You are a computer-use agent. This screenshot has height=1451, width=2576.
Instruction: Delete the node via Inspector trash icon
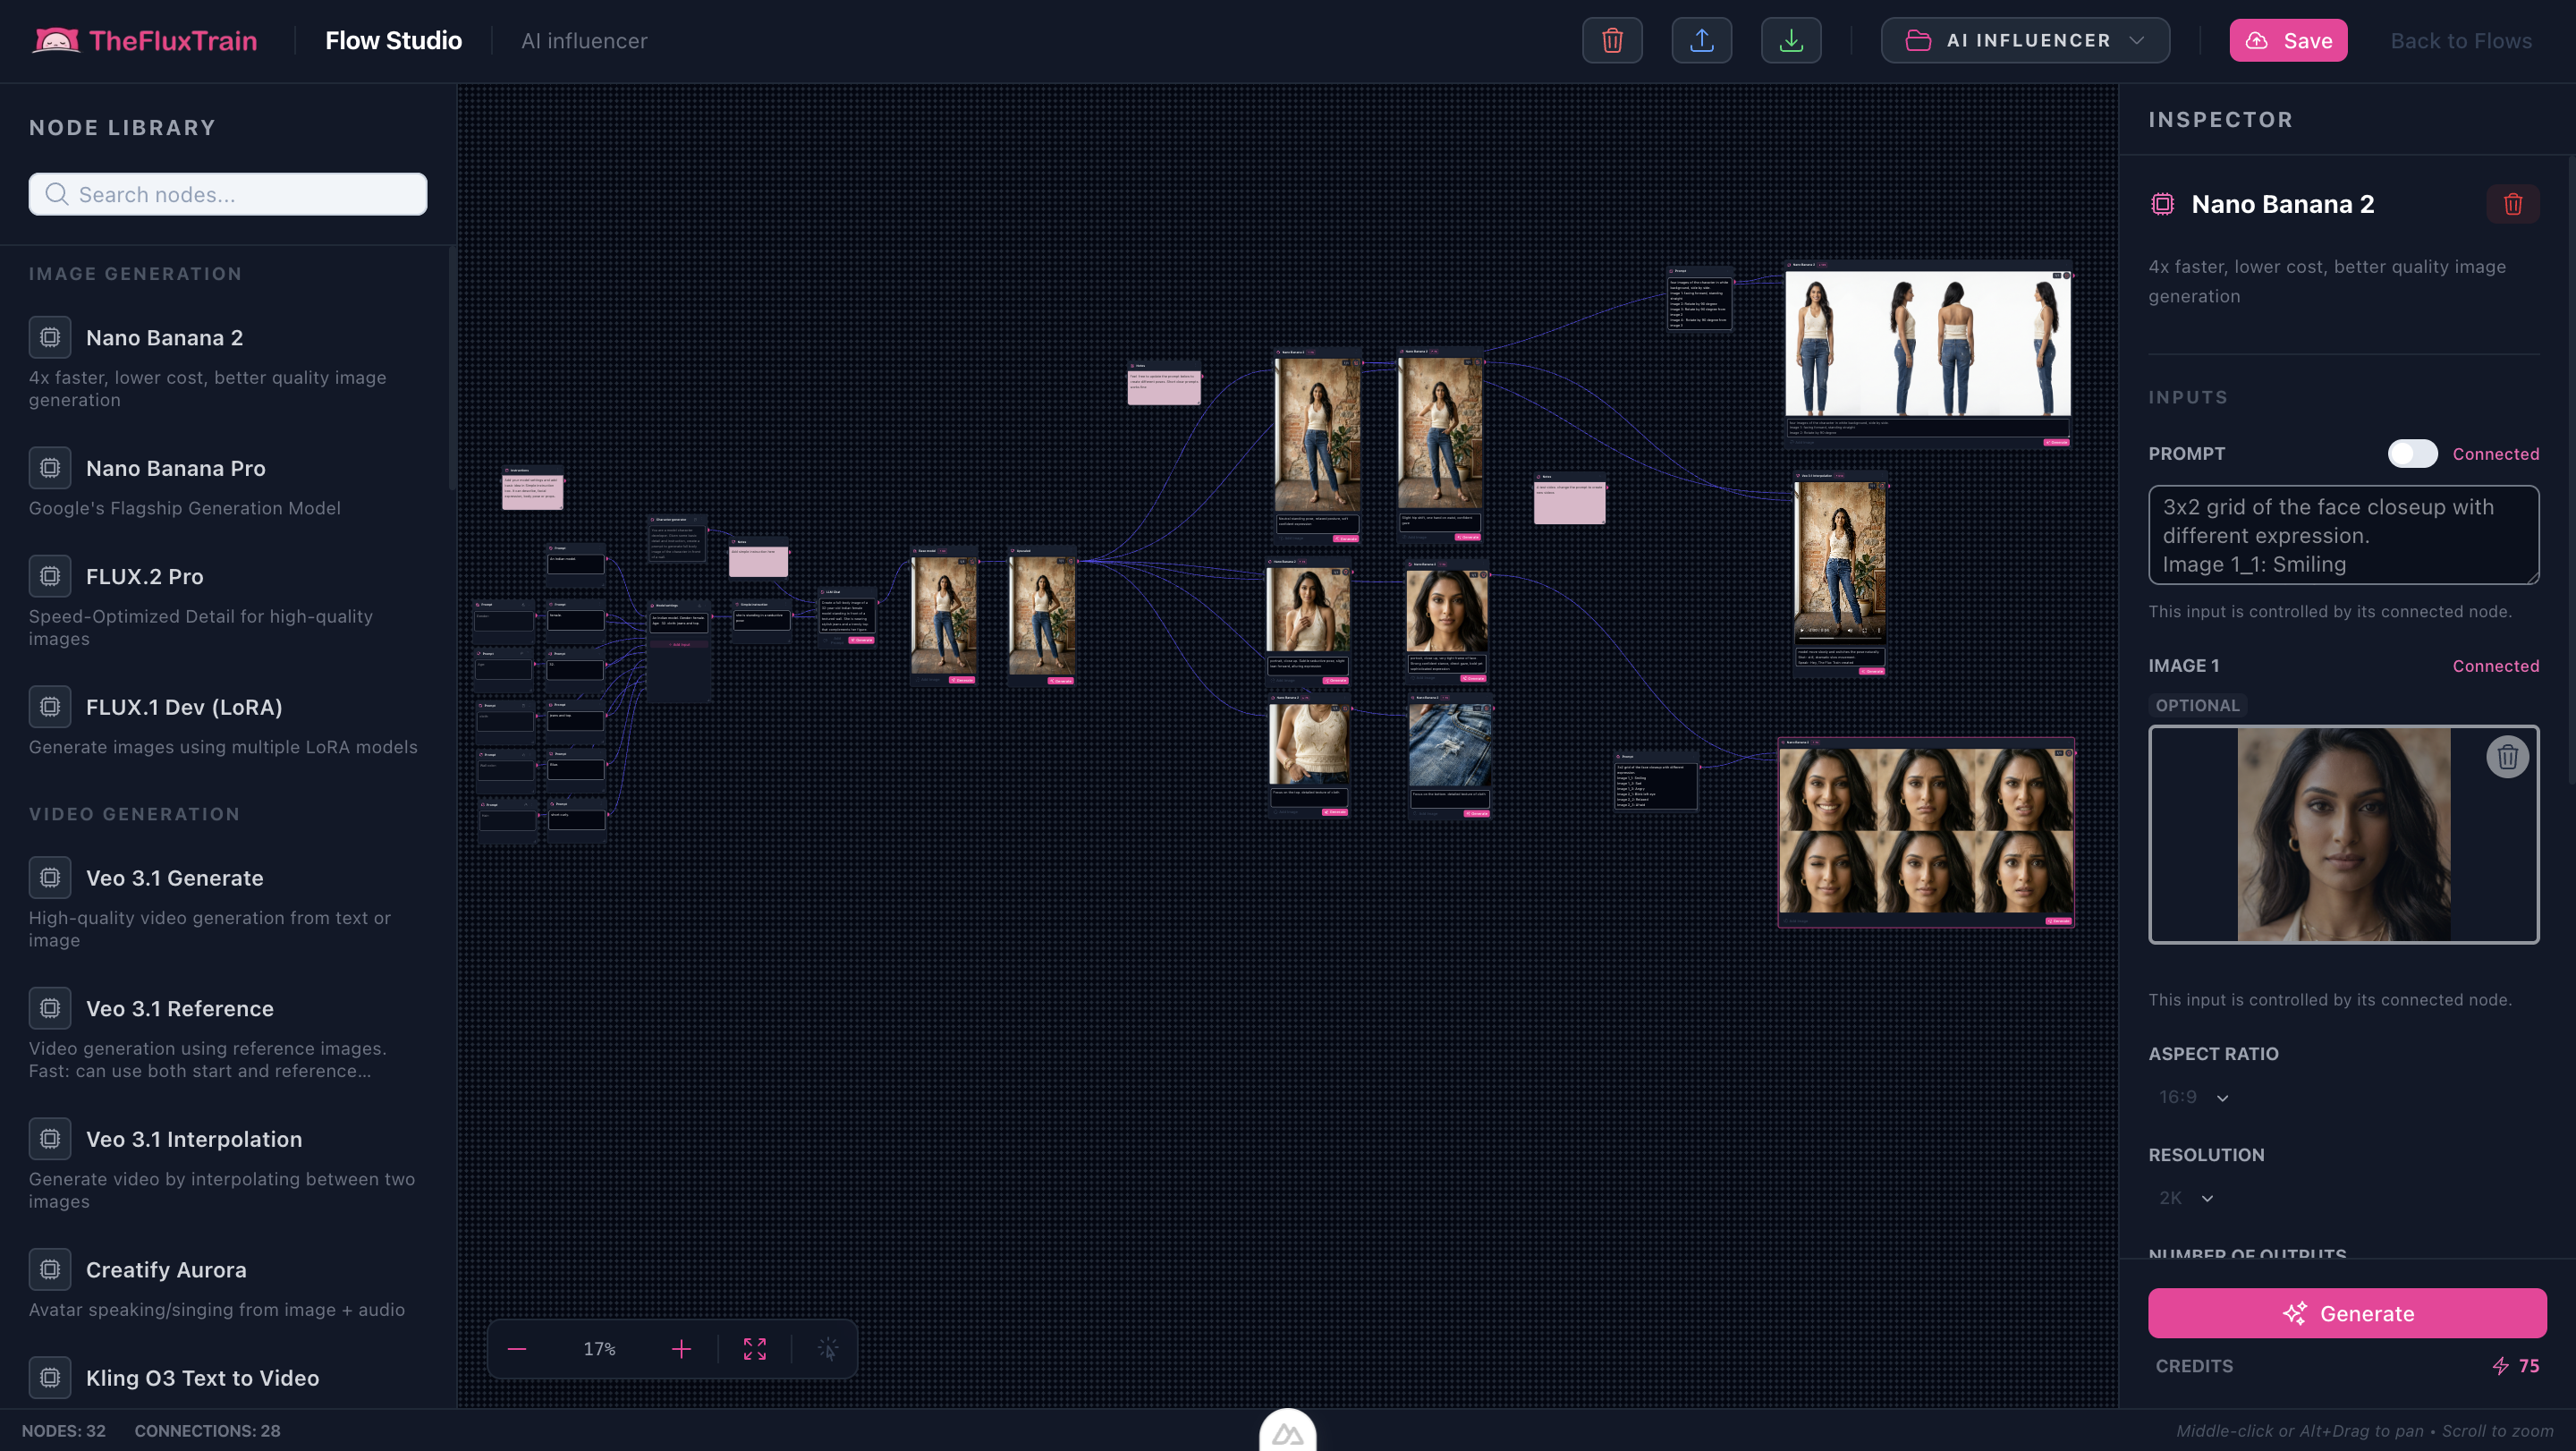click(2513, 204)
